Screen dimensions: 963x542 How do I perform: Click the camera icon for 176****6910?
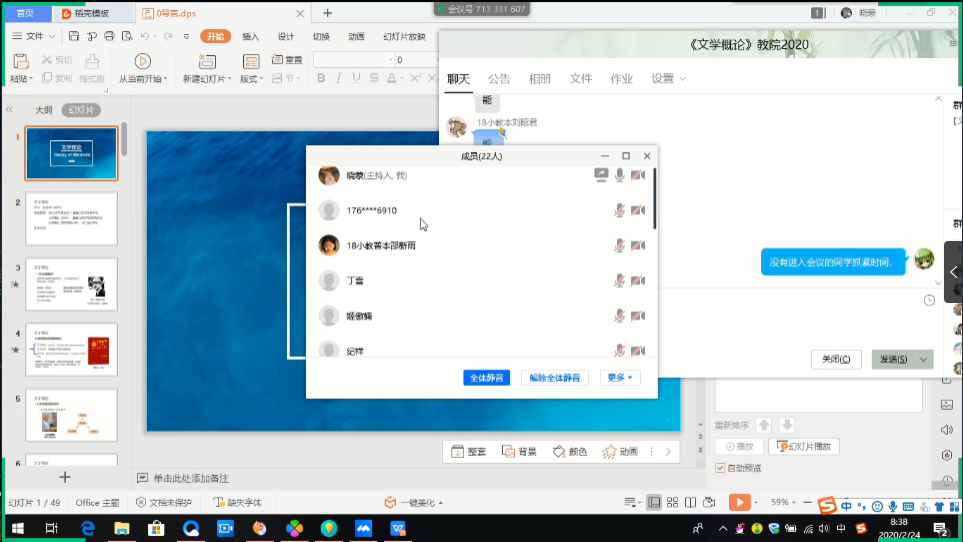tap(638, 210)
